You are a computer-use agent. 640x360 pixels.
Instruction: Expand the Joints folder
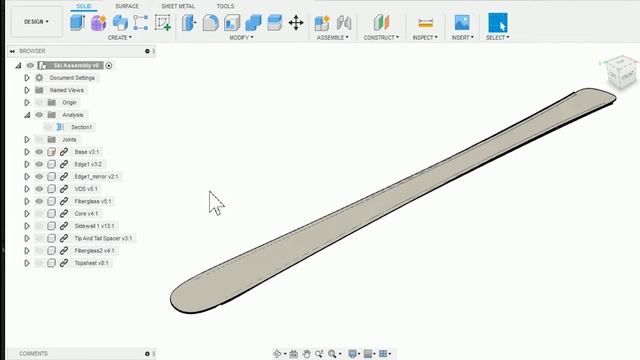[27, 140]
